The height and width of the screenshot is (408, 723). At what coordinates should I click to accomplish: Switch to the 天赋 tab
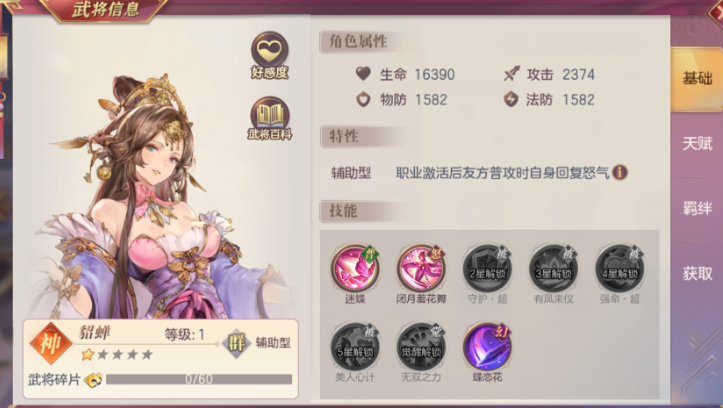click(x=697, y=144)
